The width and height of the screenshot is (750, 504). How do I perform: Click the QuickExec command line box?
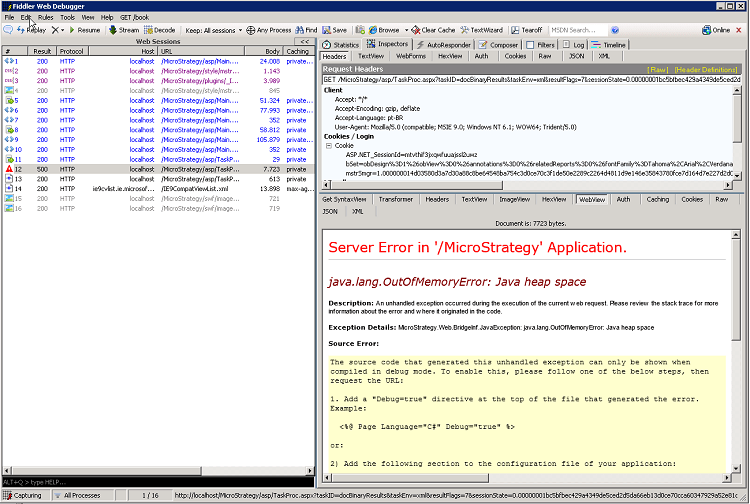[158, 482]
